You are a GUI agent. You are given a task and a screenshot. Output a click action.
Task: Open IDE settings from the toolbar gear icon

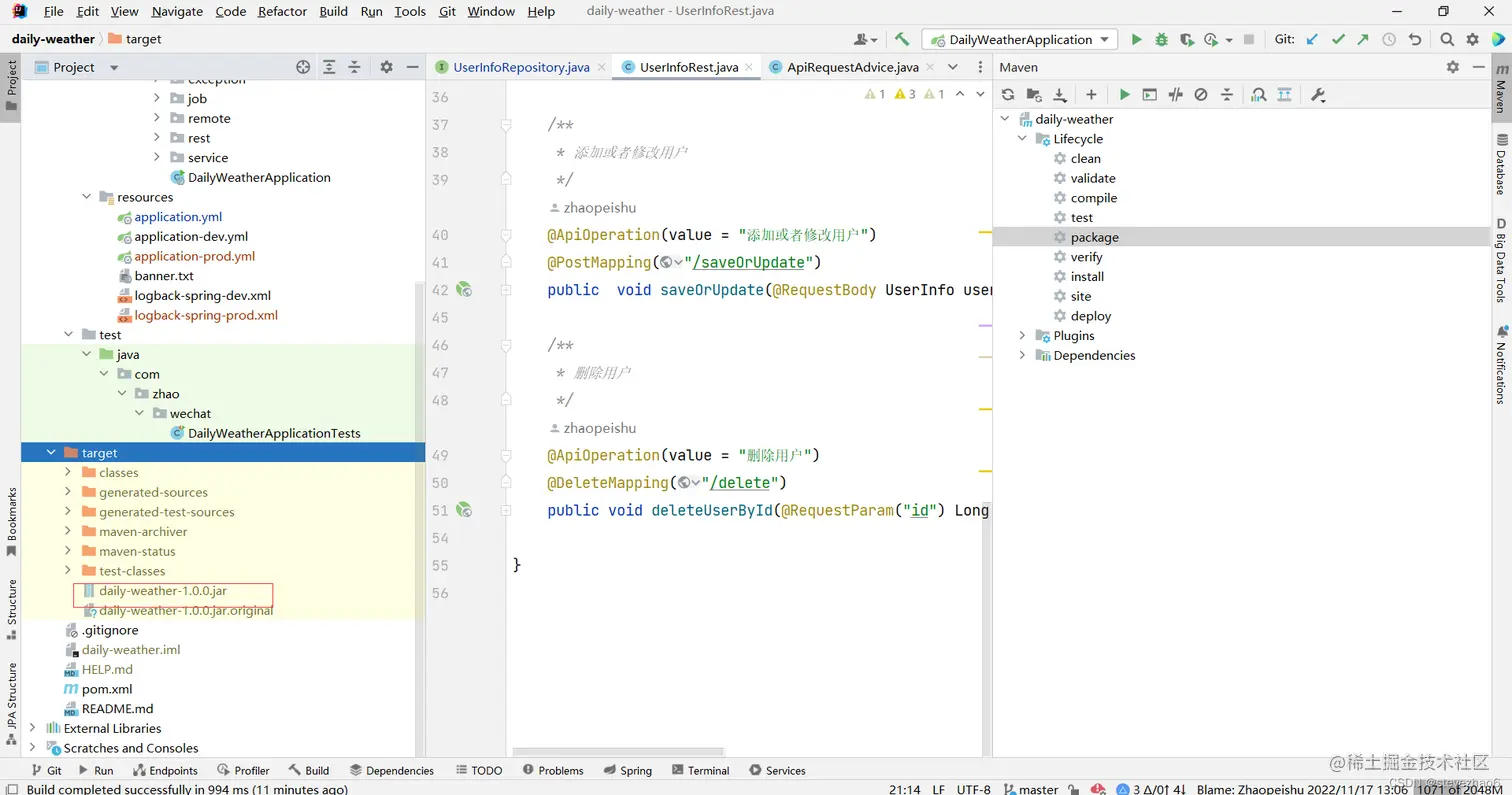1472,39
